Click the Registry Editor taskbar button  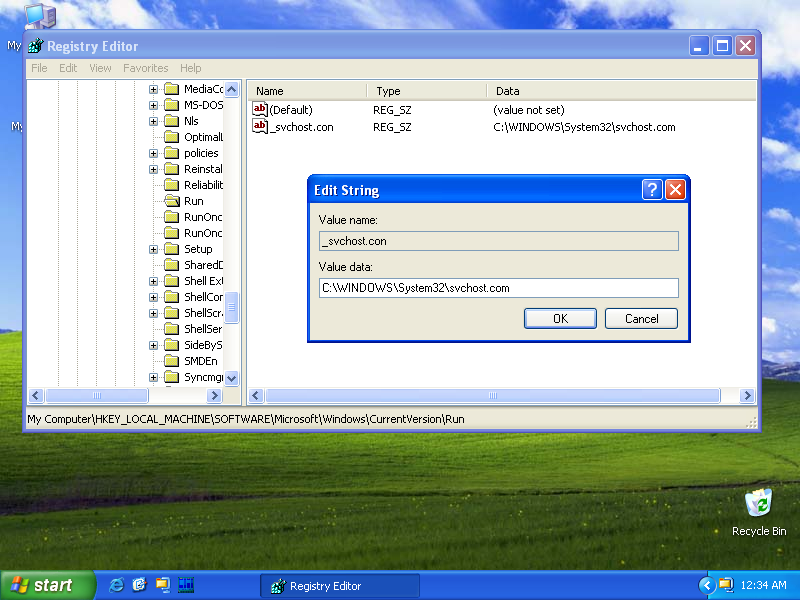coord(340,586)
